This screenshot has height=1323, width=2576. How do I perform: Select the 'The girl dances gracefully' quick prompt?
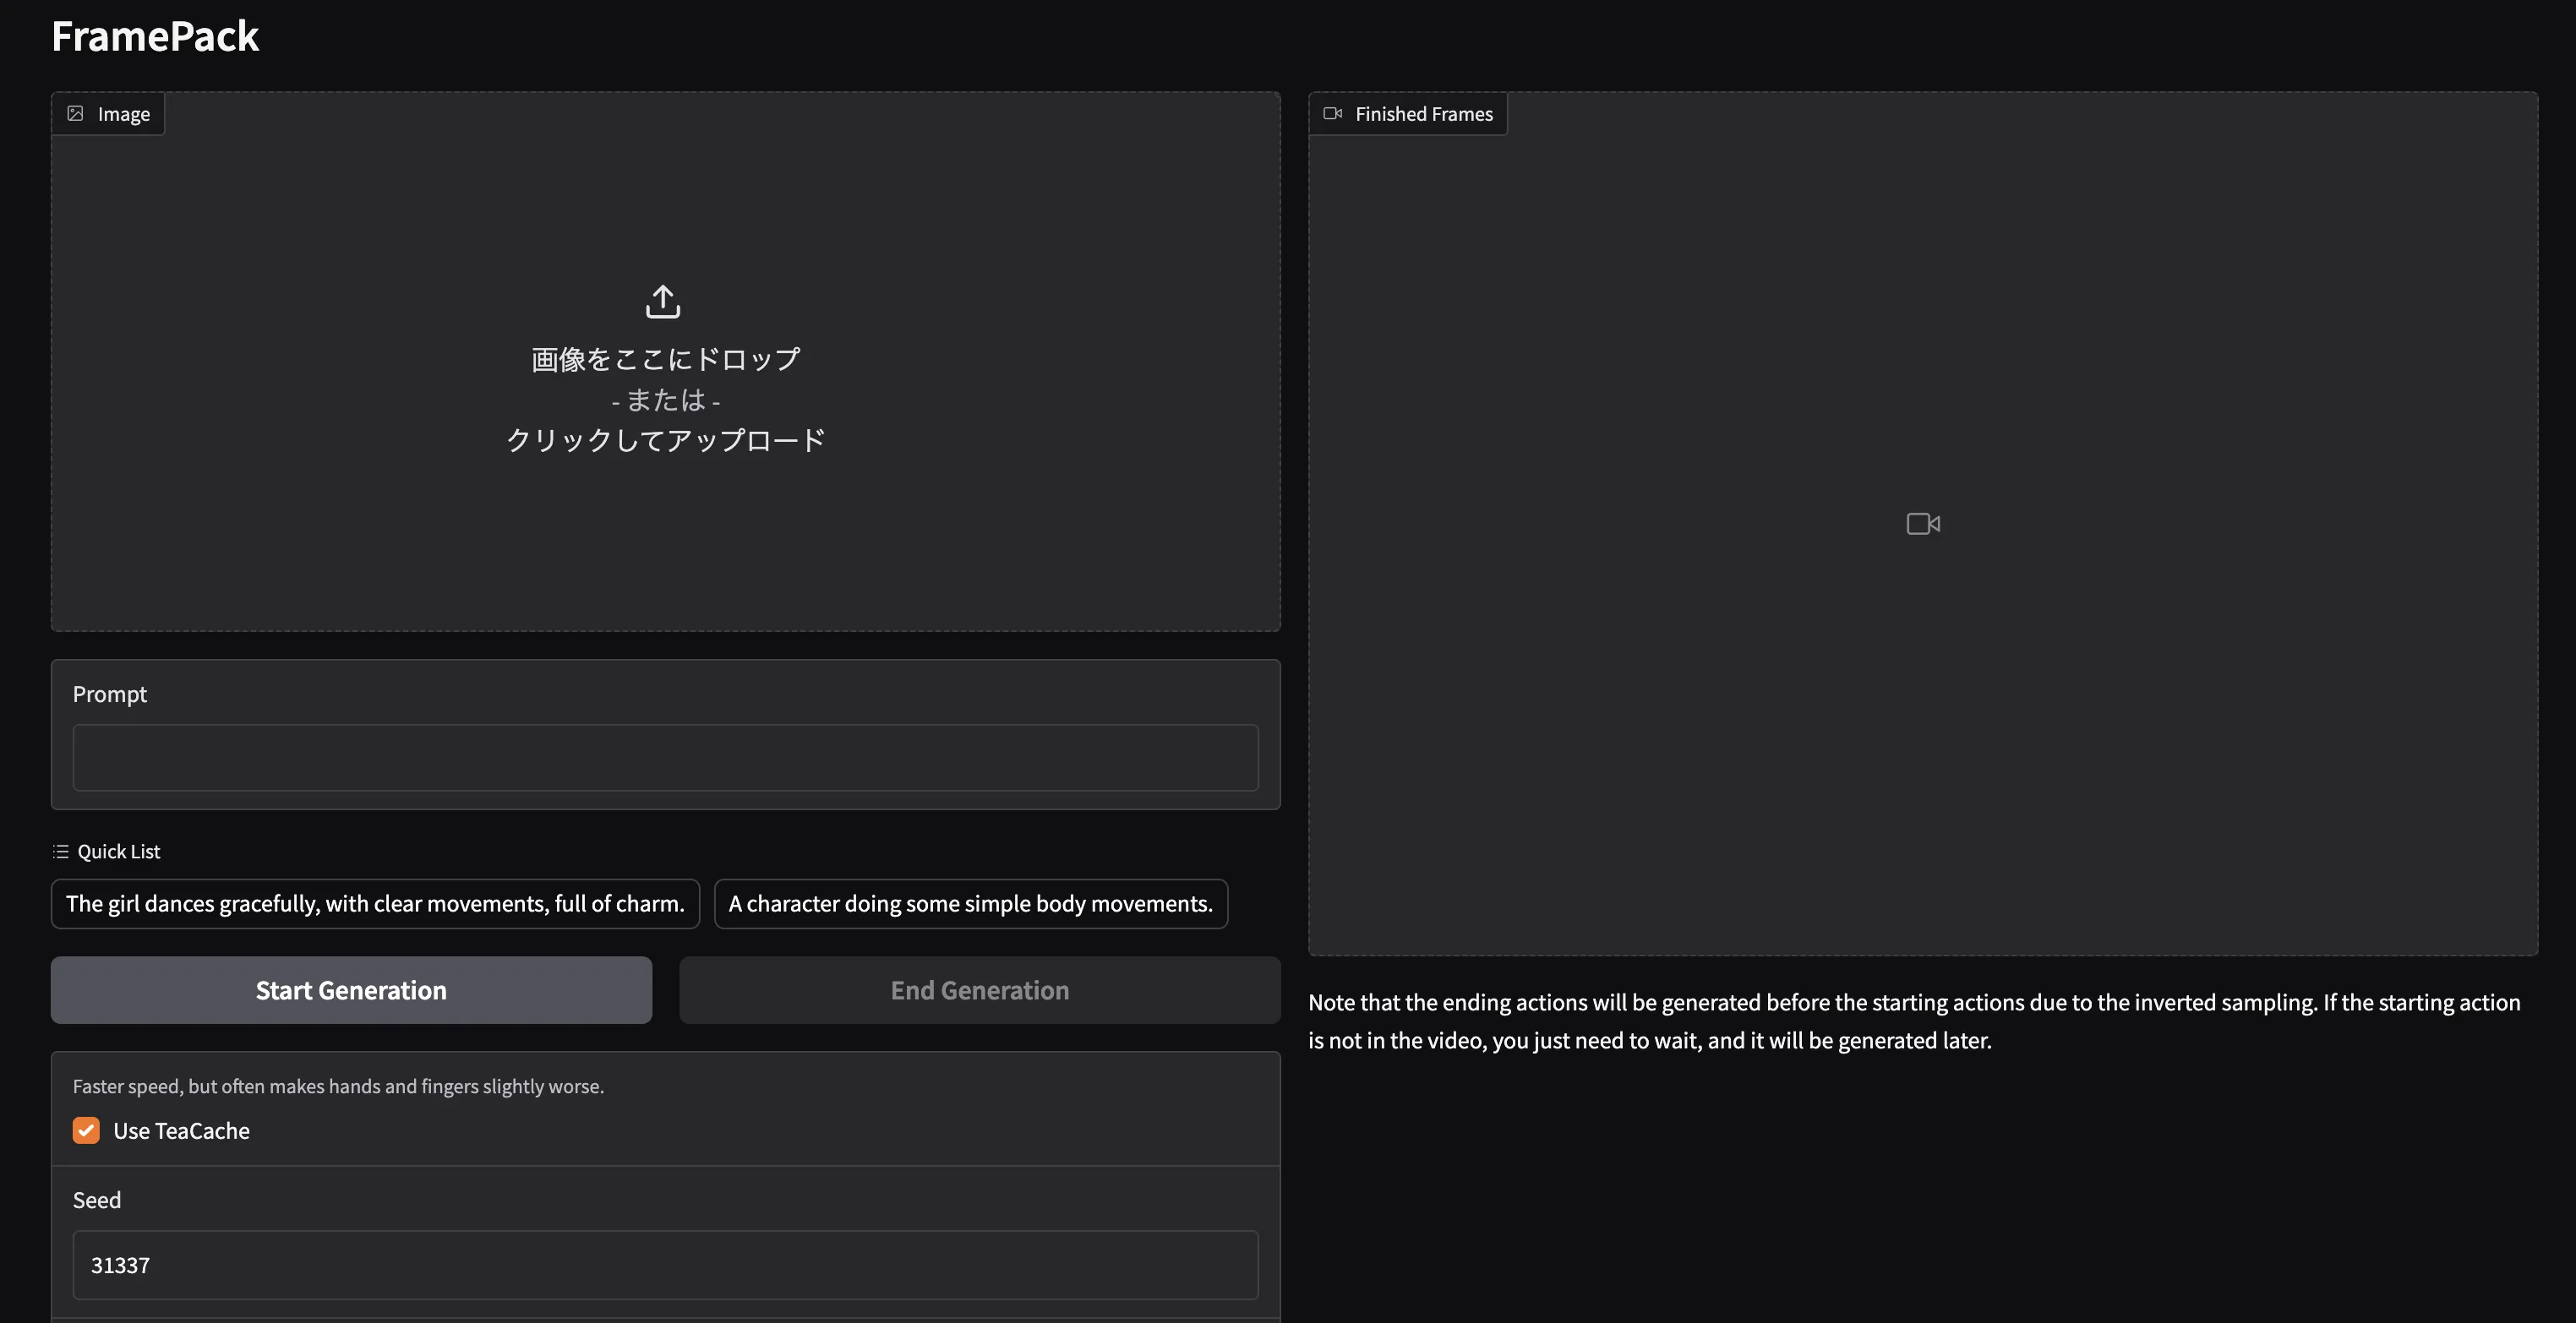pos(375,904)
